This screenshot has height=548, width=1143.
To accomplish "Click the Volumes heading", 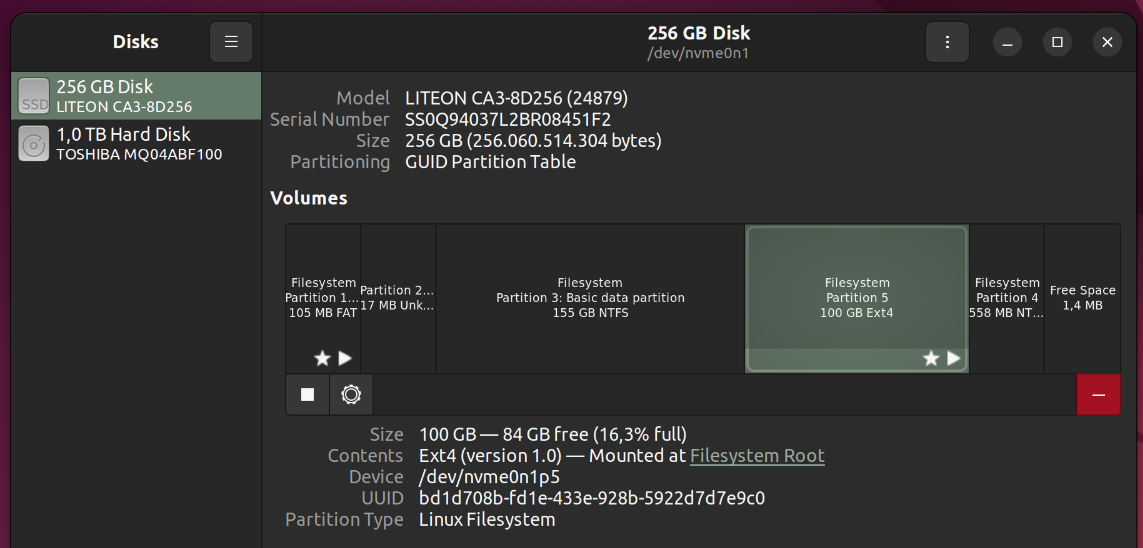I will point(309,198).
